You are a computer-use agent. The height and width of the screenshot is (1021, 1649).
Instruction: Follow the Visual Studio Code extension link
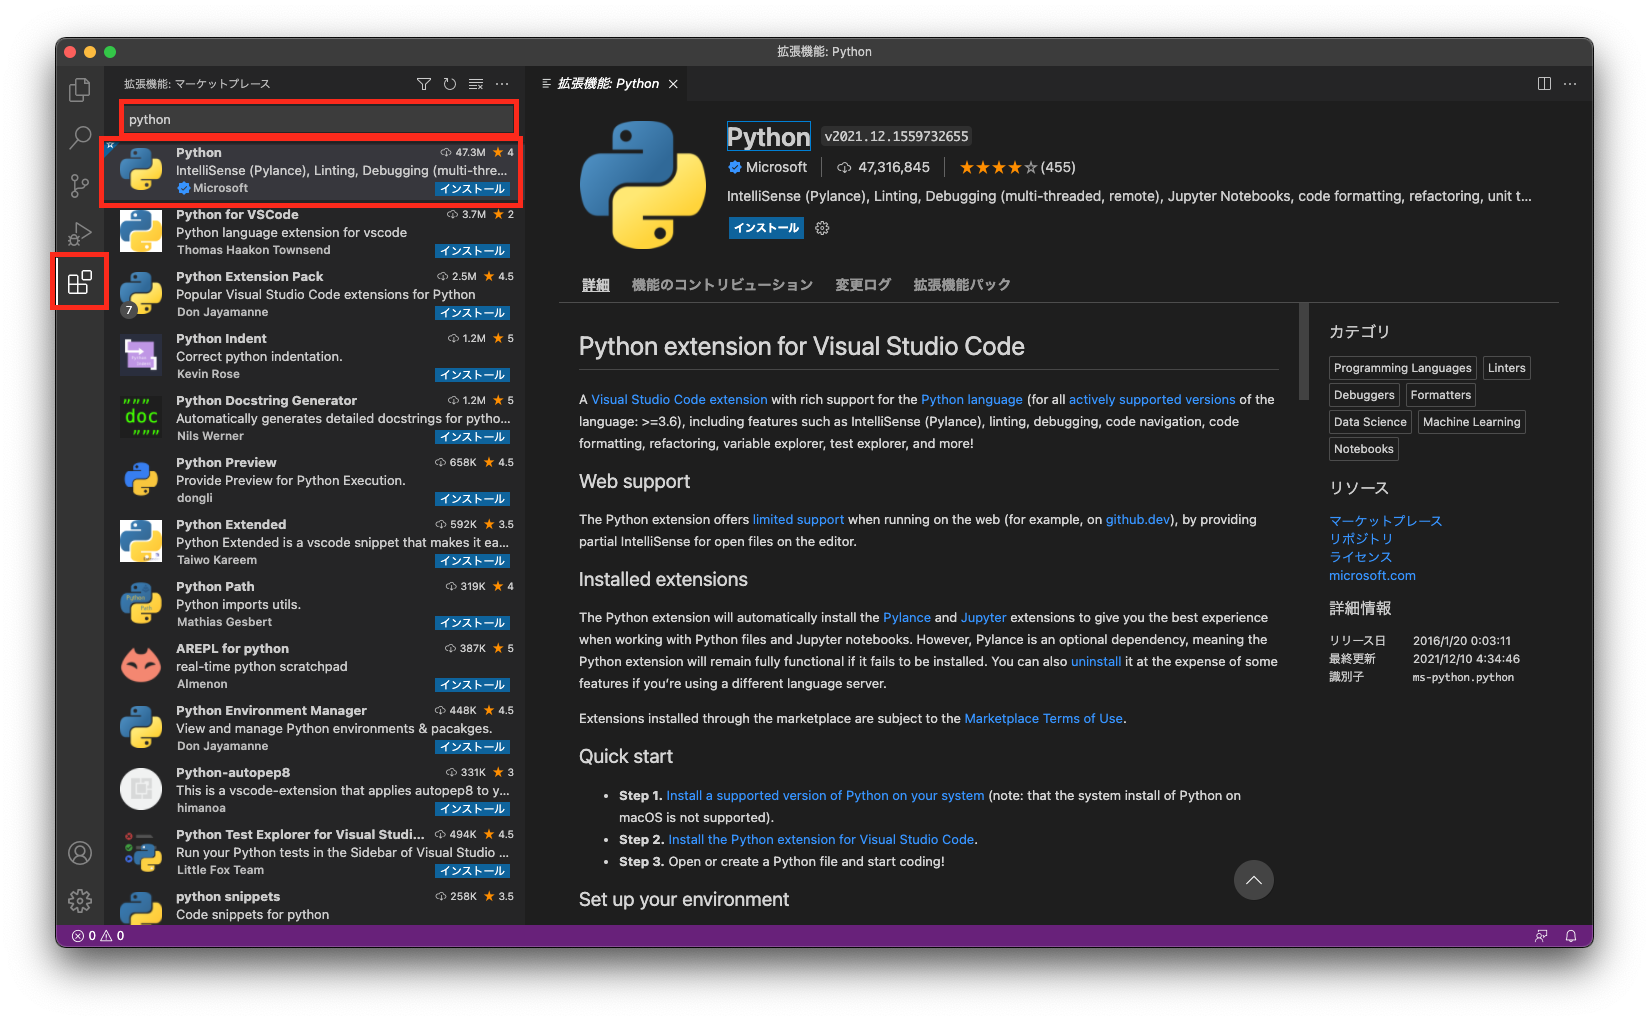click(x=679, y=399)
